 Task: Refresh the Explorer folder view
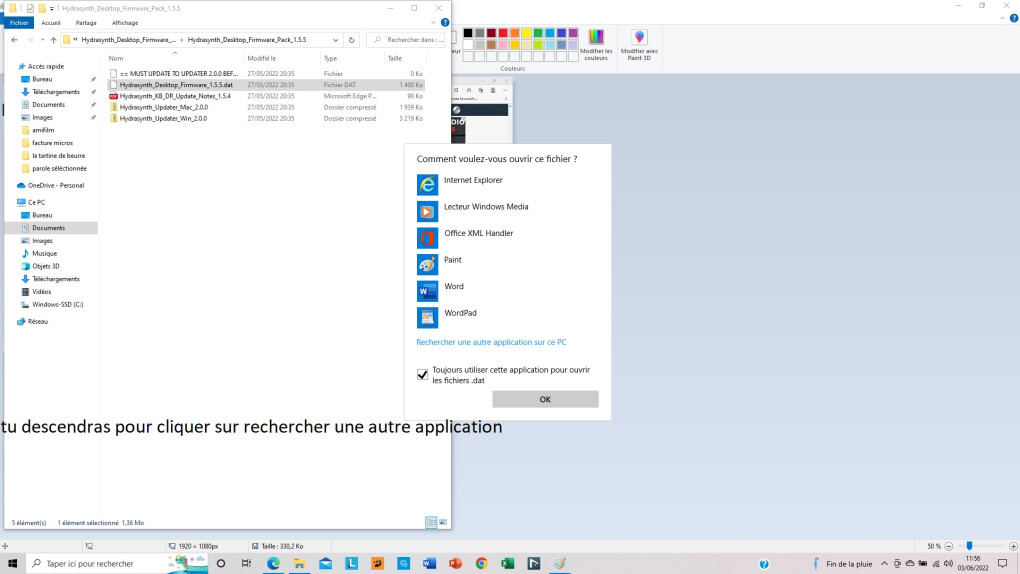tap(351, 40)
